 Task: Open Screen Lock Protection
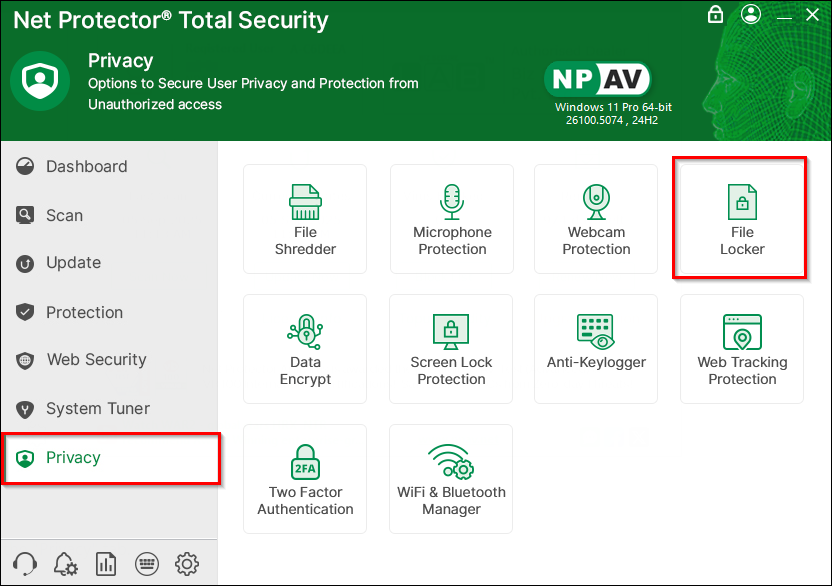click(452, 349)
